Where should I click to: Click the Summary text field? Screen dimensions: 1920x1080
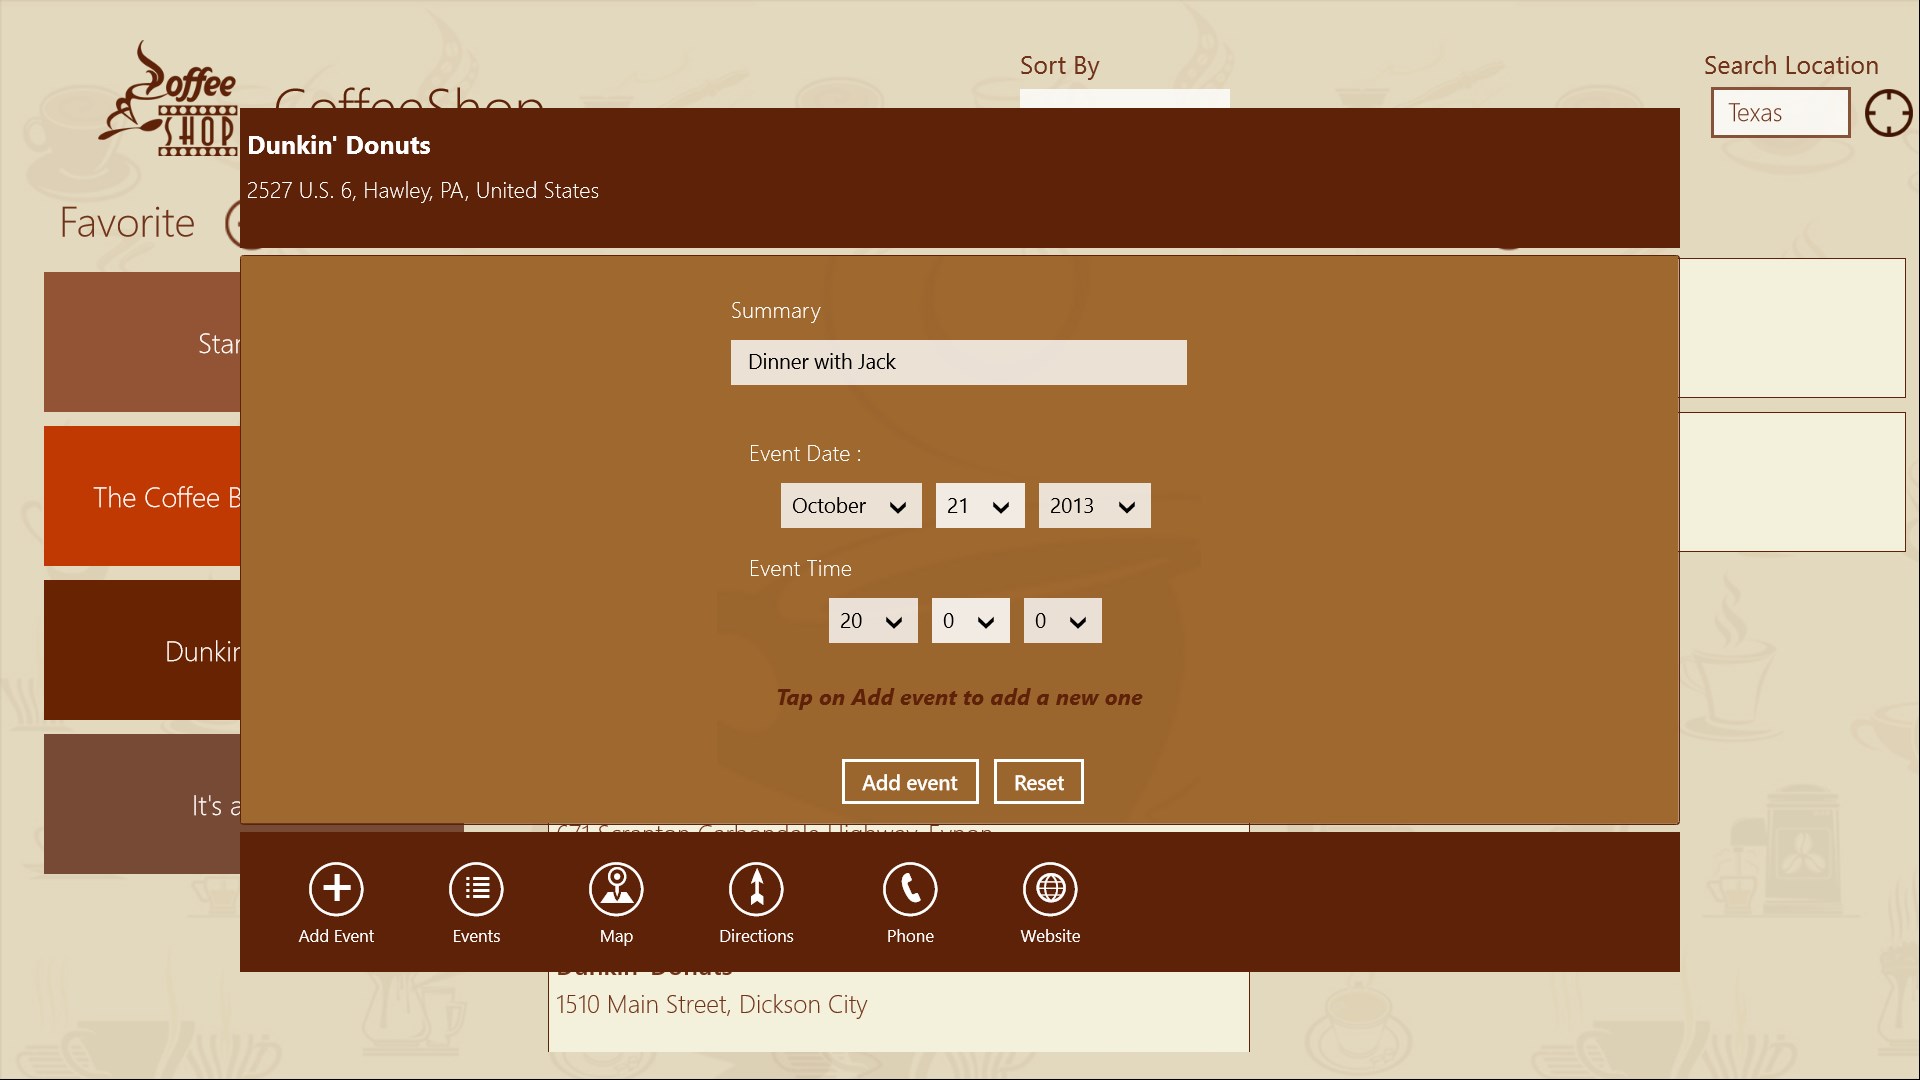[958, 362]
